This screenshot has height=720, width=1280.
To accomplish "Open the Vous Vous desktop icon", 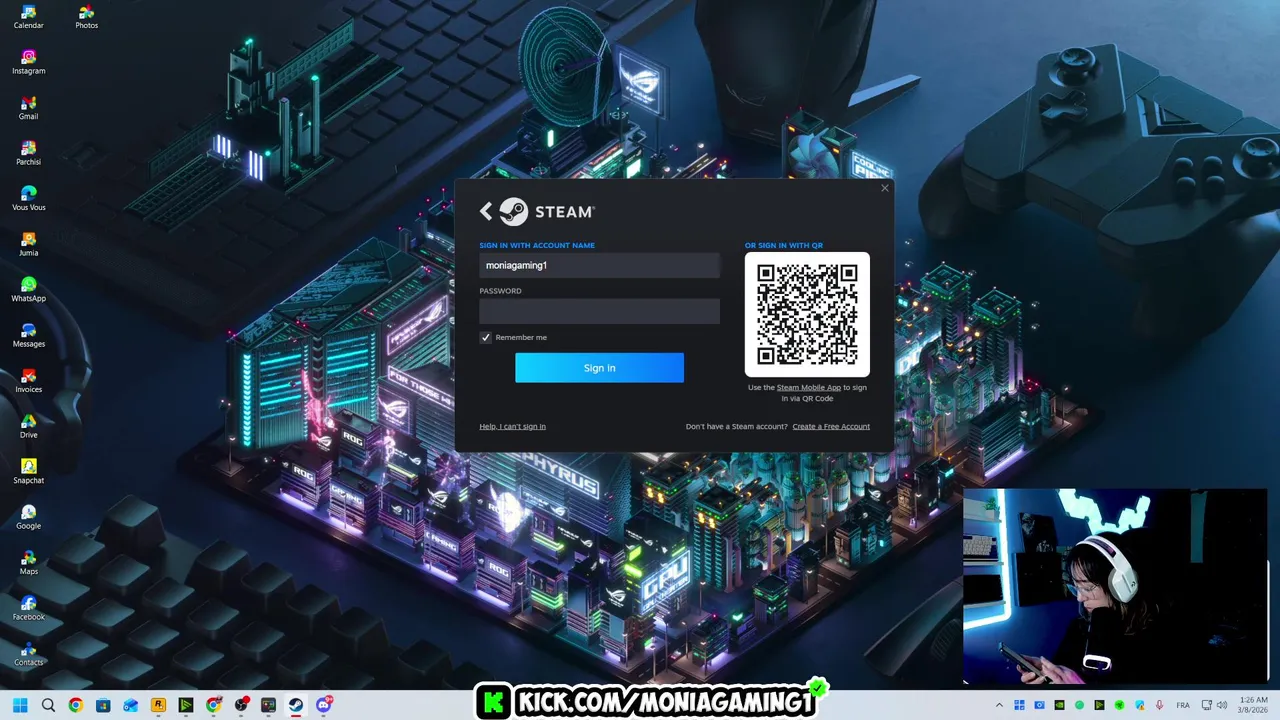I will [28, 198].
